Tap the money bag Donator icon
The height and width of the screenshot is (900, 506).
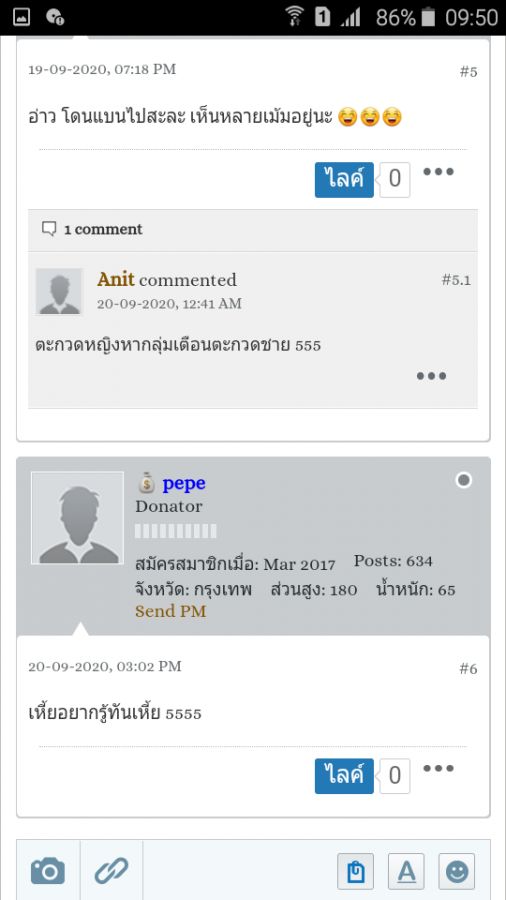coord(146,484)
